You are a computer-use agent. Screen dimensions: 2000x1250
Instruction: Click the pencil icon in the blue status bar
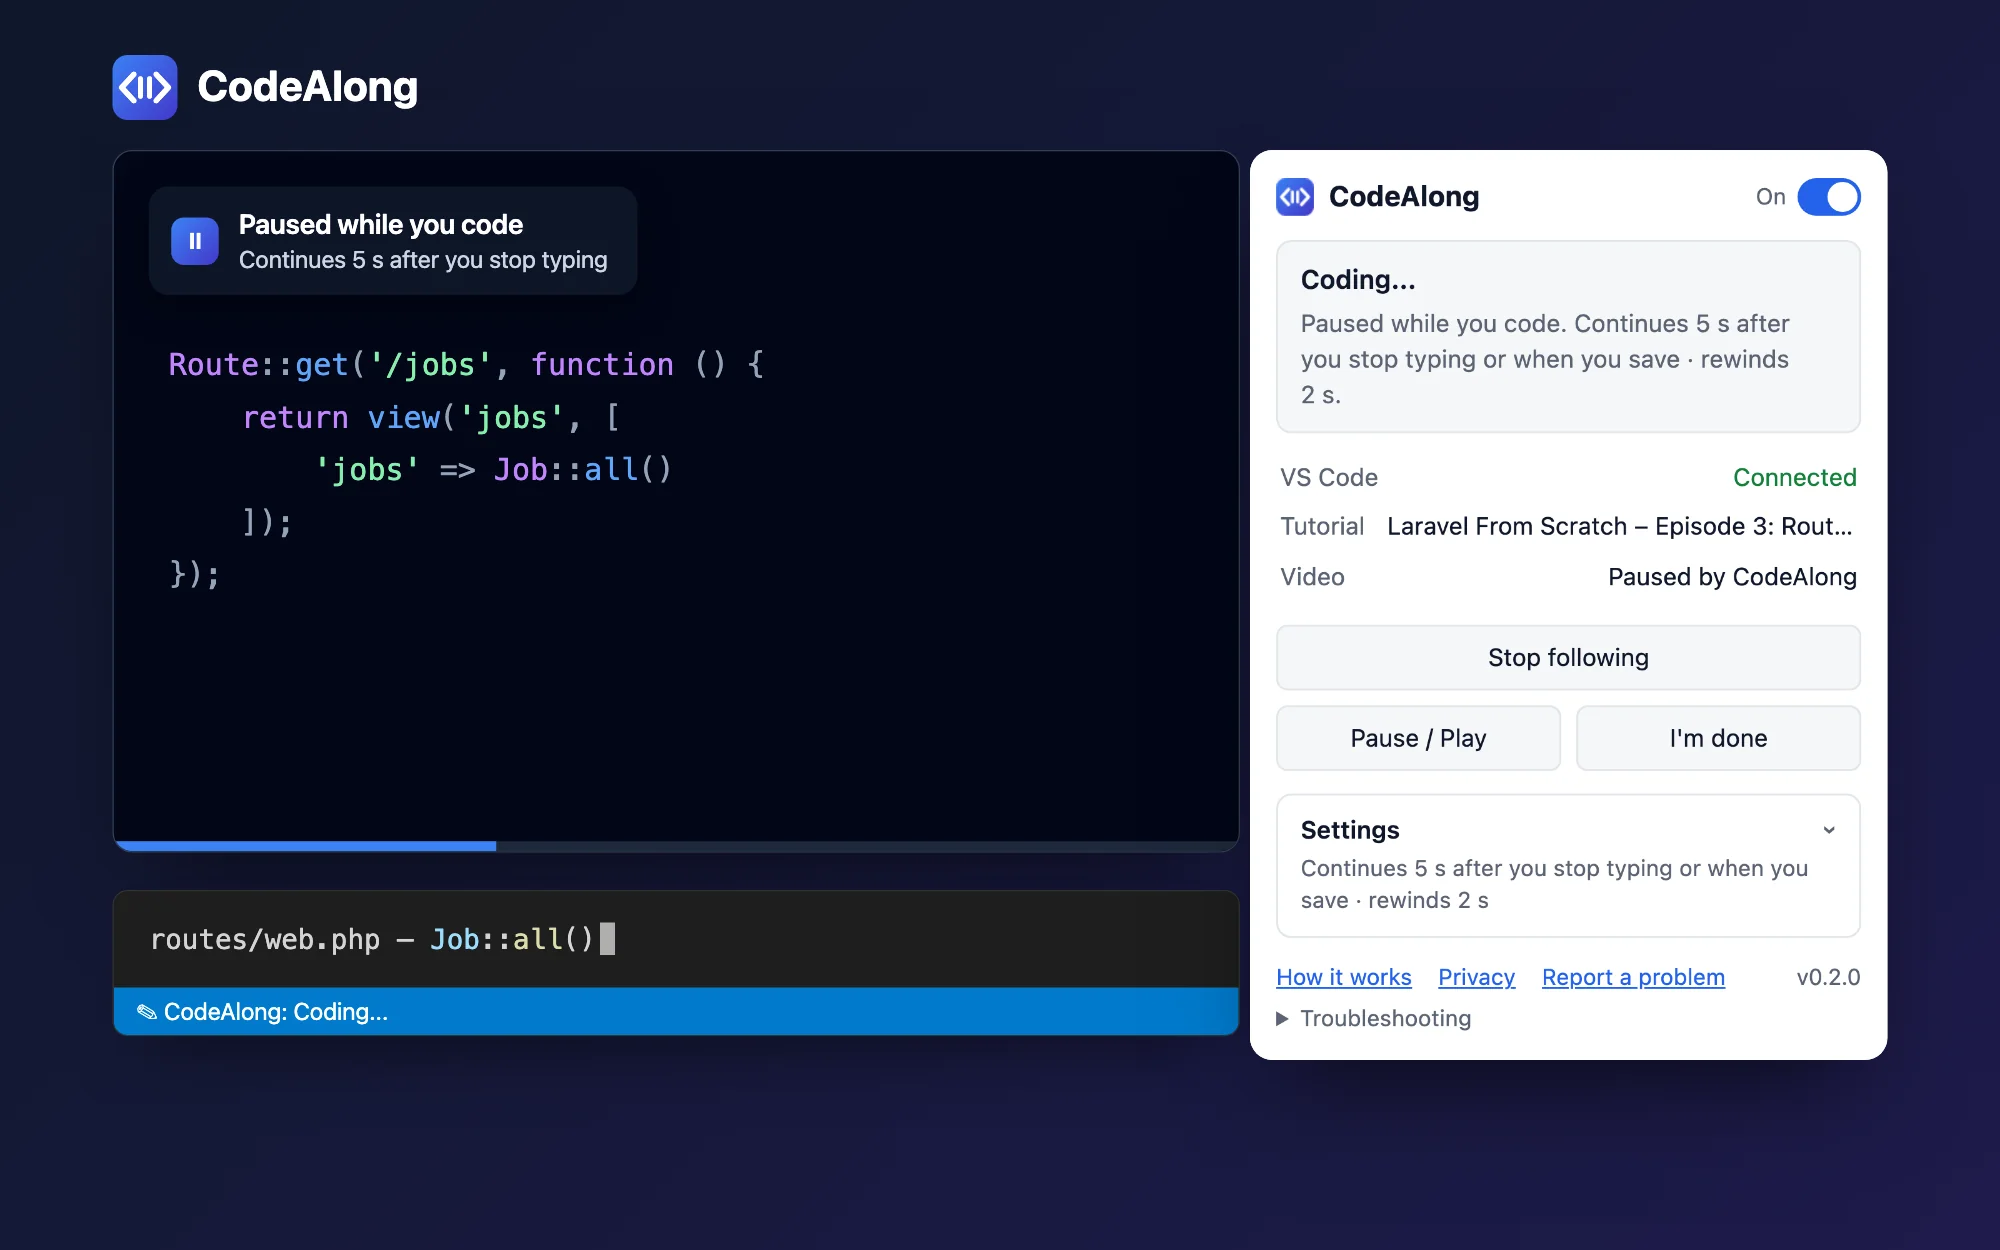147,1012
